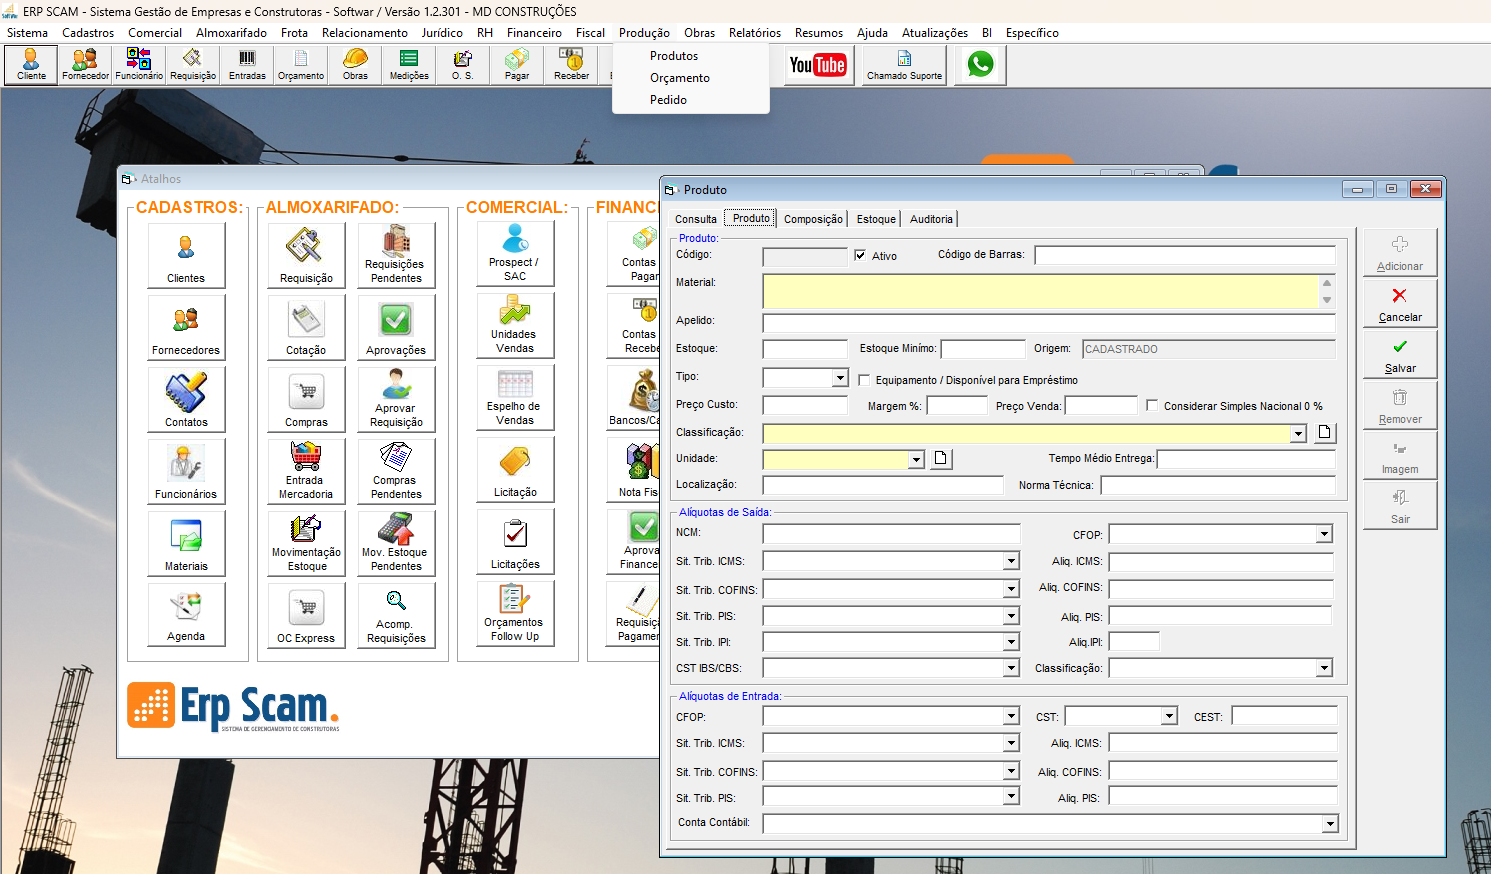Expand the Tipo dropdown

[x=839, y=378]
